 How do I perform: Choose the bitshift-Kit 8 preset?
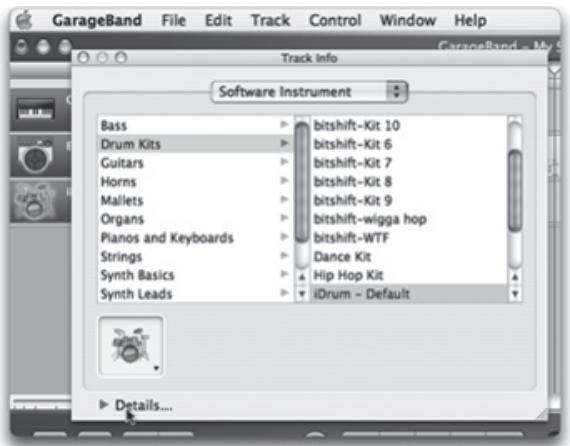(409, 181)
